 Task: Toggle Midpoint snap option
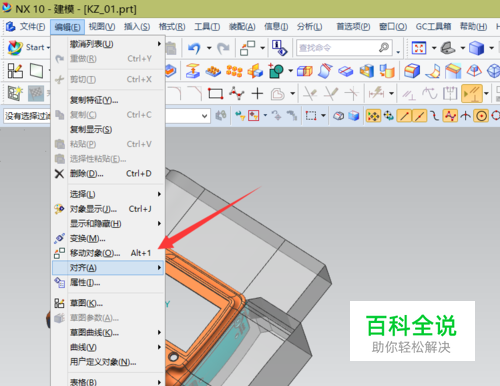[x=420, y=116]
